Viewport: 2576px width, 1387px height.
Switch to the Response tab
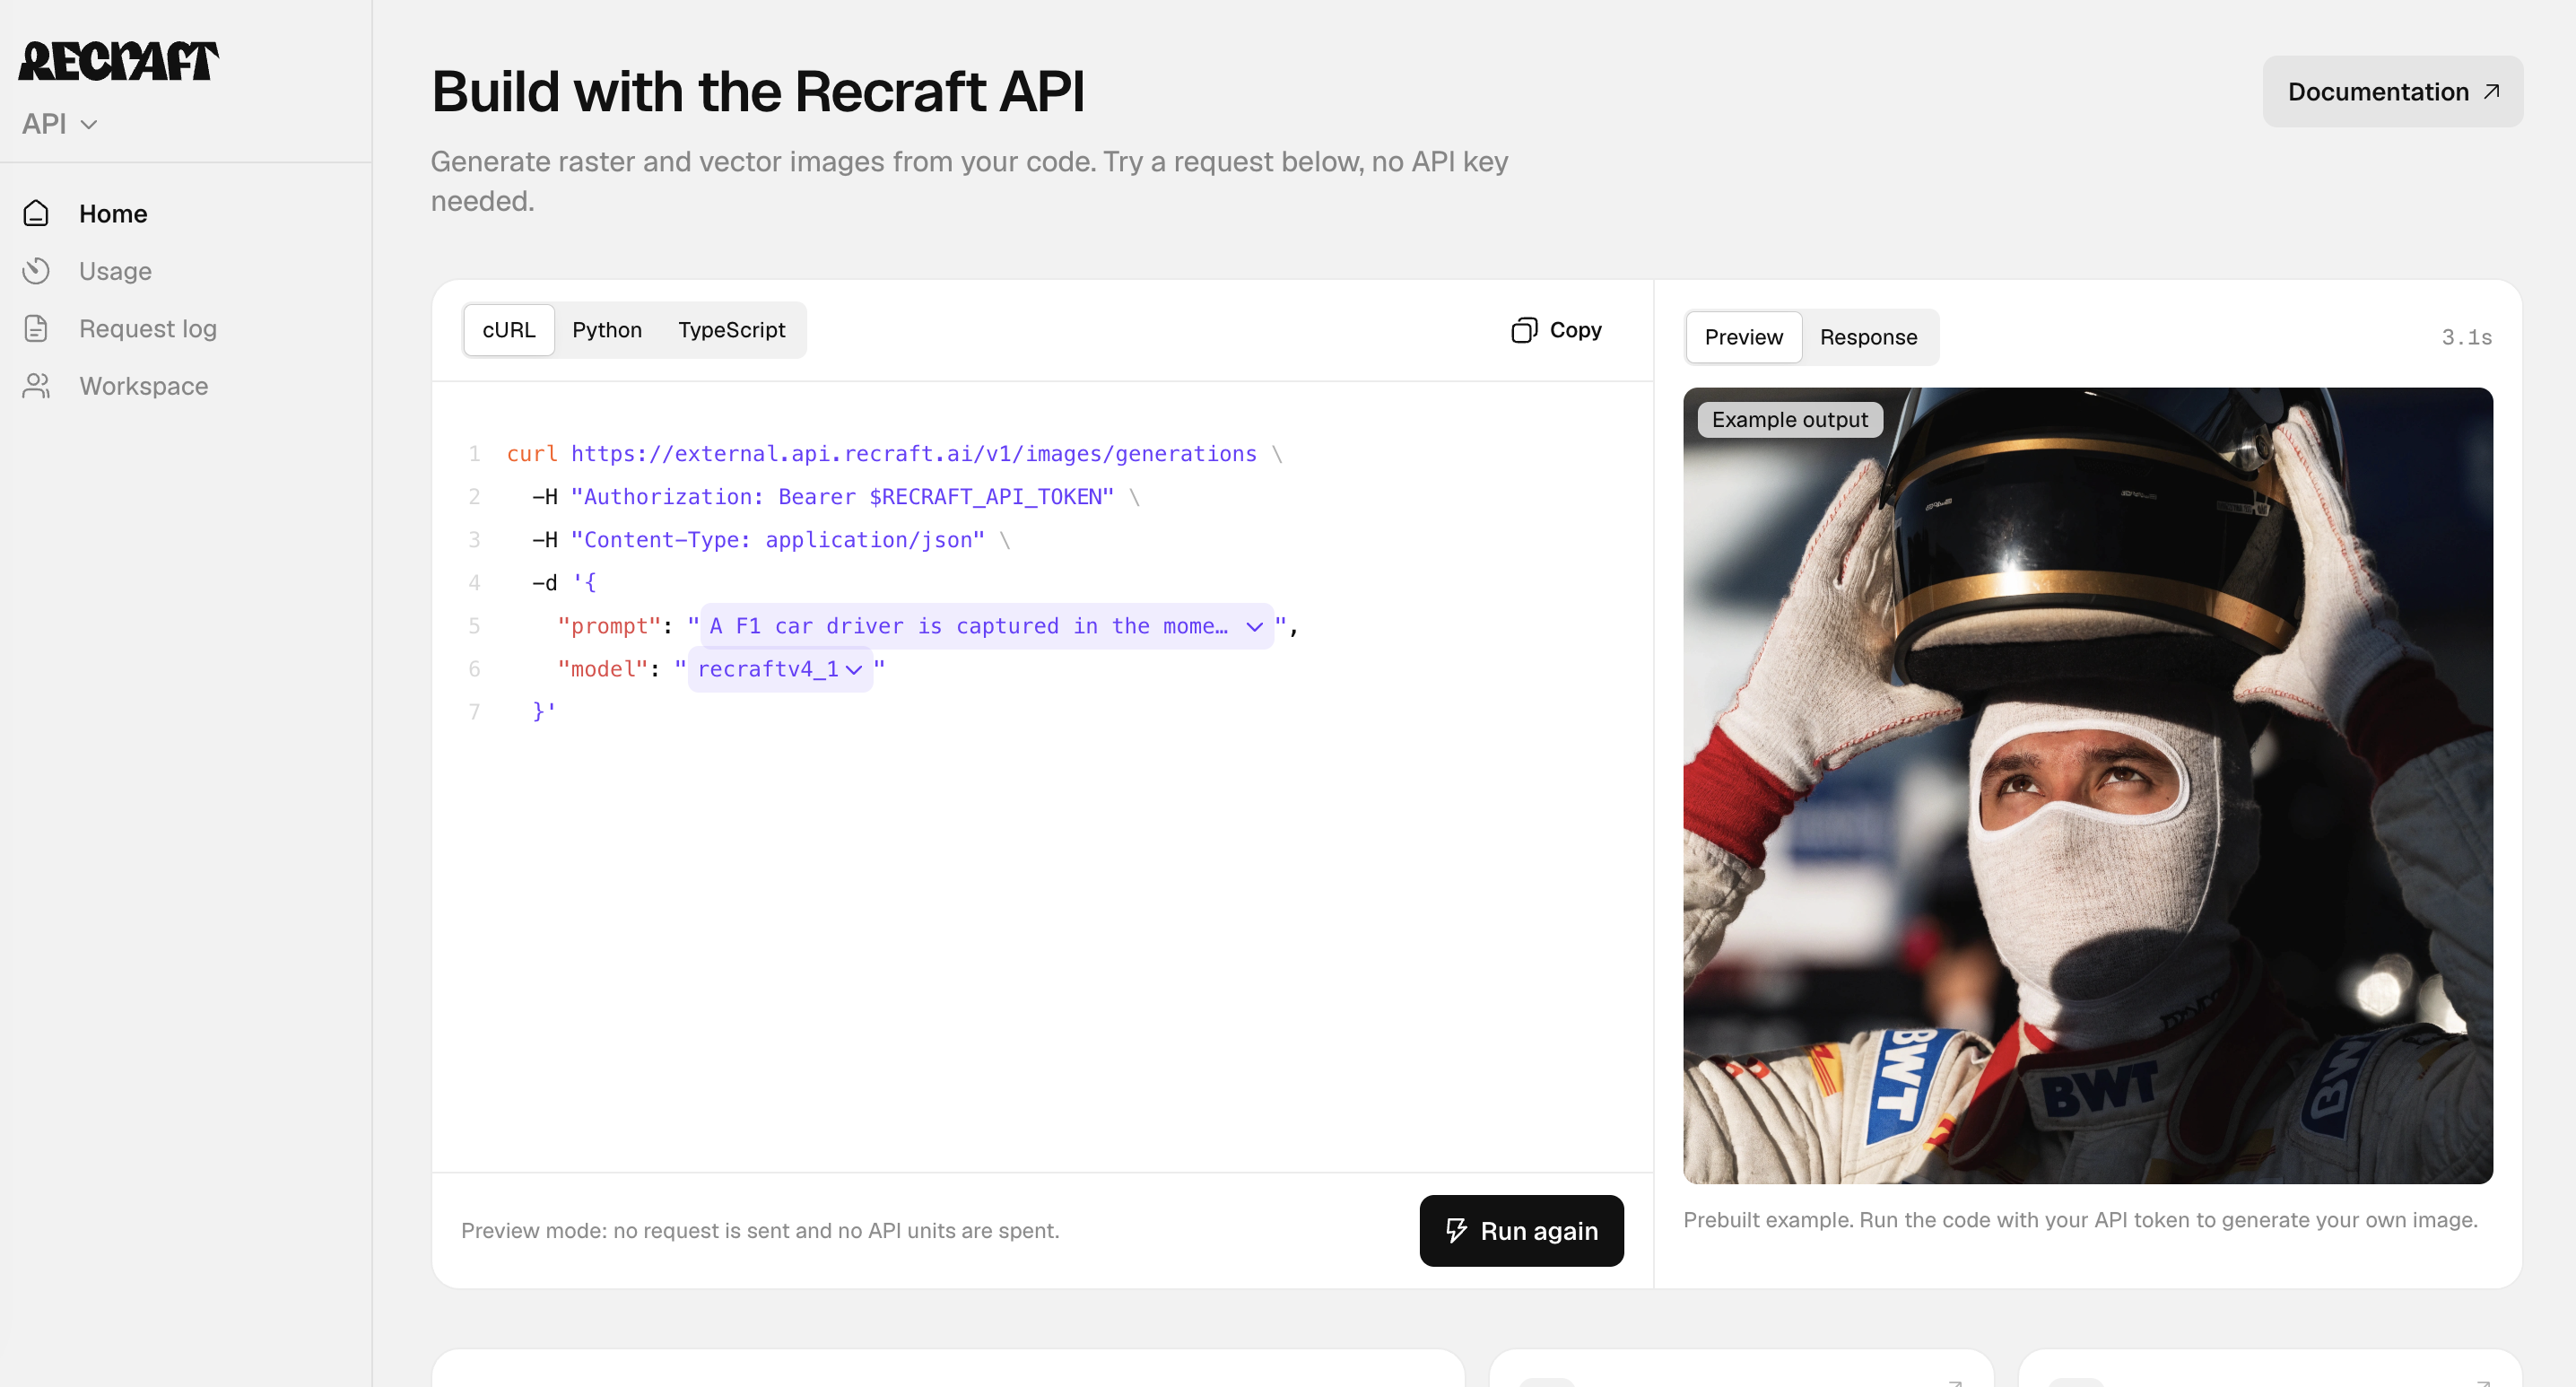coord(1868,337)
